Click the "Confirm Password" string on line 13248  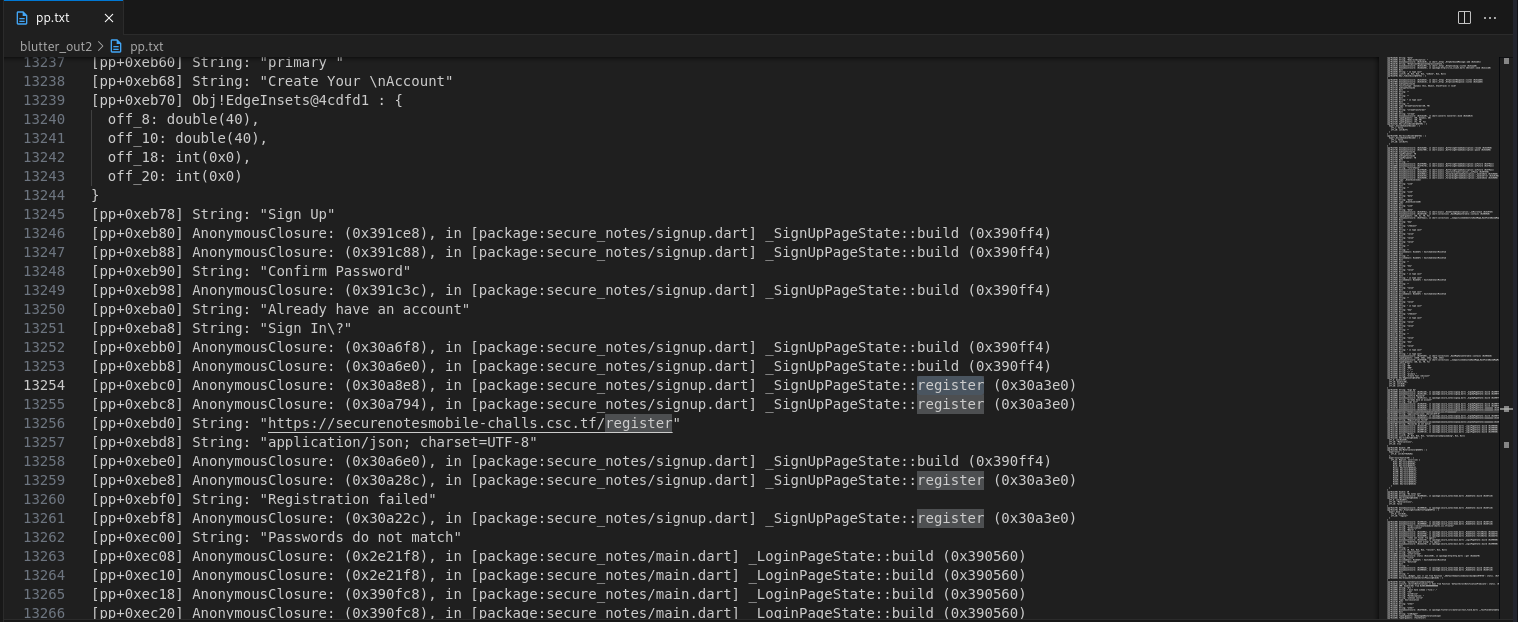click(335, 271)
